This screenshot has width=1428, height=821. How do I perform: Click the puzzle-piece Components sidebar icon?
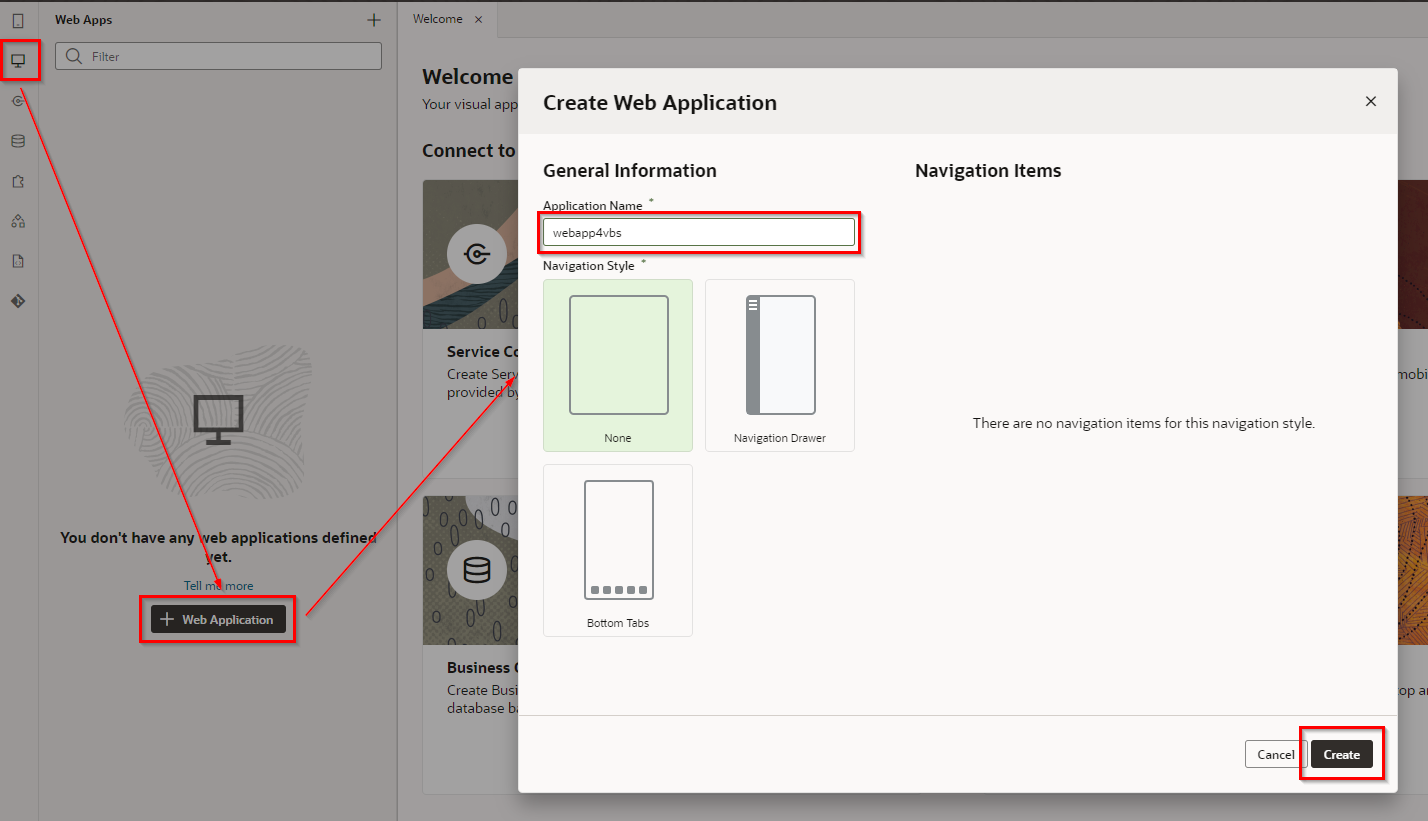click(18, 181)
